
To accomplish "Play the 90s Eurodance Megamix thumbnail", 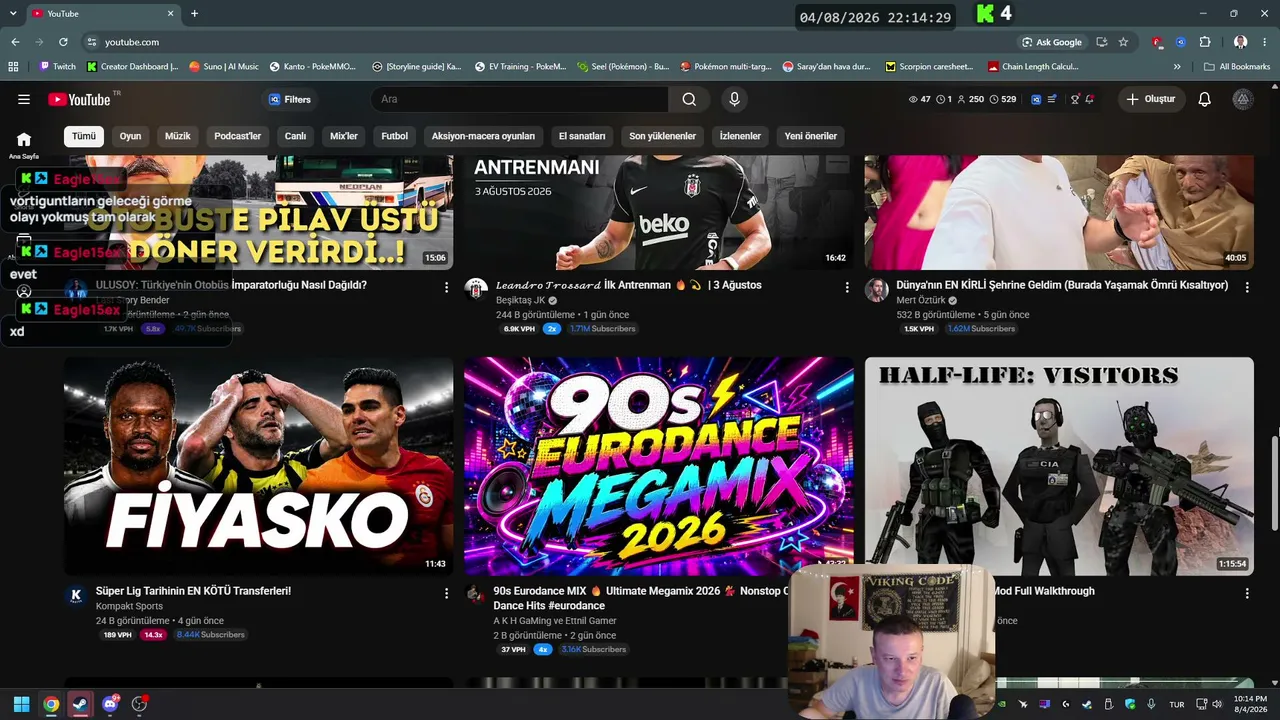I will pyautogui.click(x=659, y=466).
